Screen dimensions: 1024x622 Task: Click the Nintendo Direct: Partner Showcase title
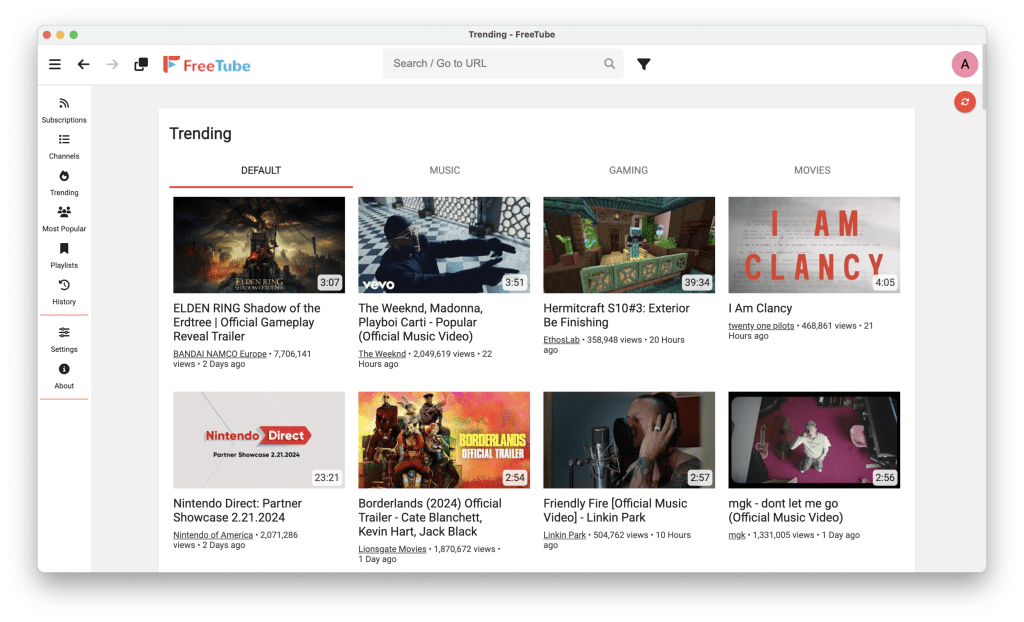(x=238, y=510)
